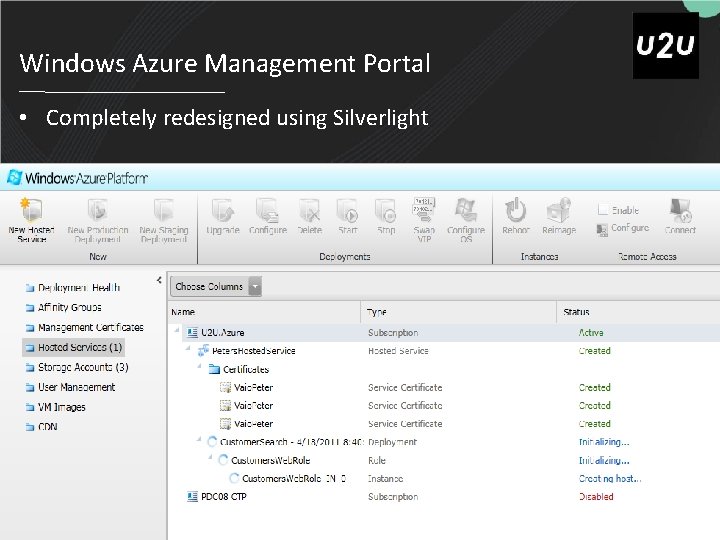This screenshot has height=540, width=720.
Task: Click the Configure OS icon
Action: 466,209
